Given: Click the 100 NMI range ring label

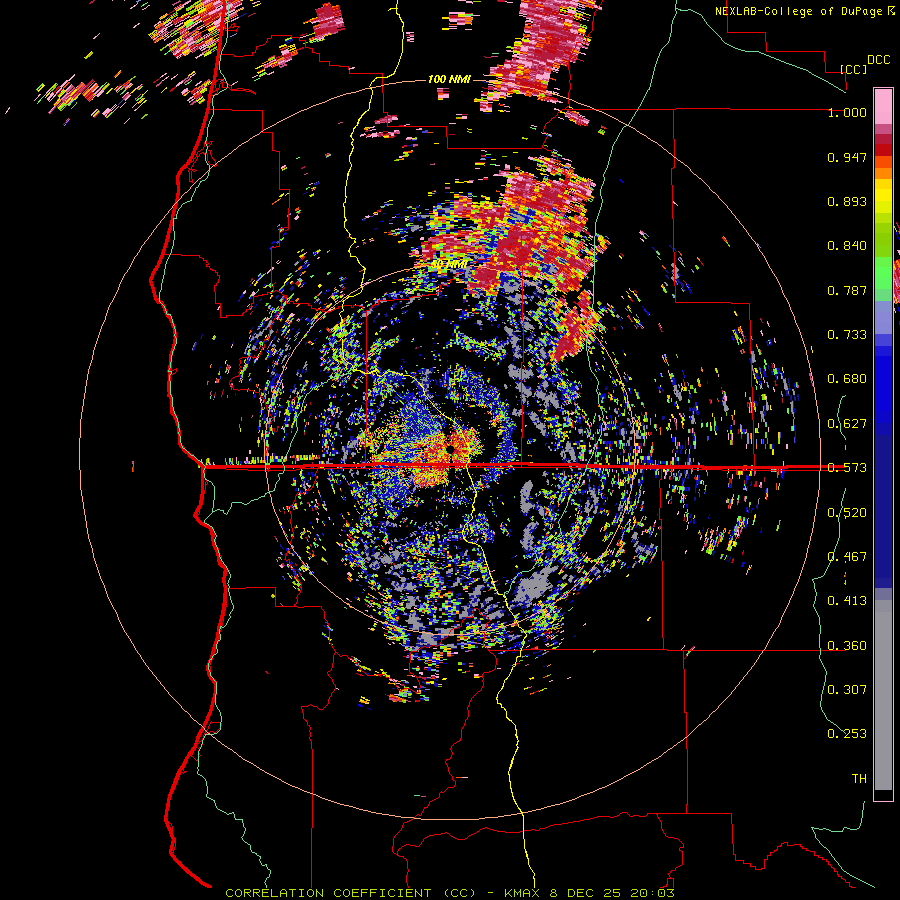Looking at the screenshot, I should 449,79.
